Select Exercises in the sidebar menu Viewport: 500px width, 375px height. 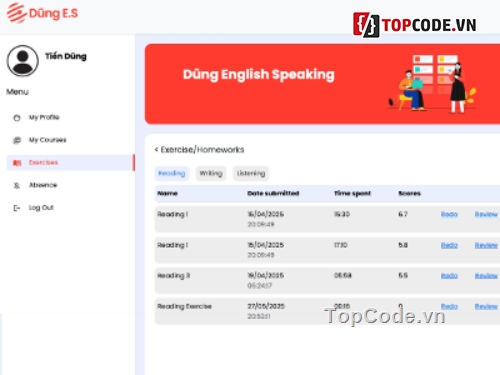tap(70, 163)
